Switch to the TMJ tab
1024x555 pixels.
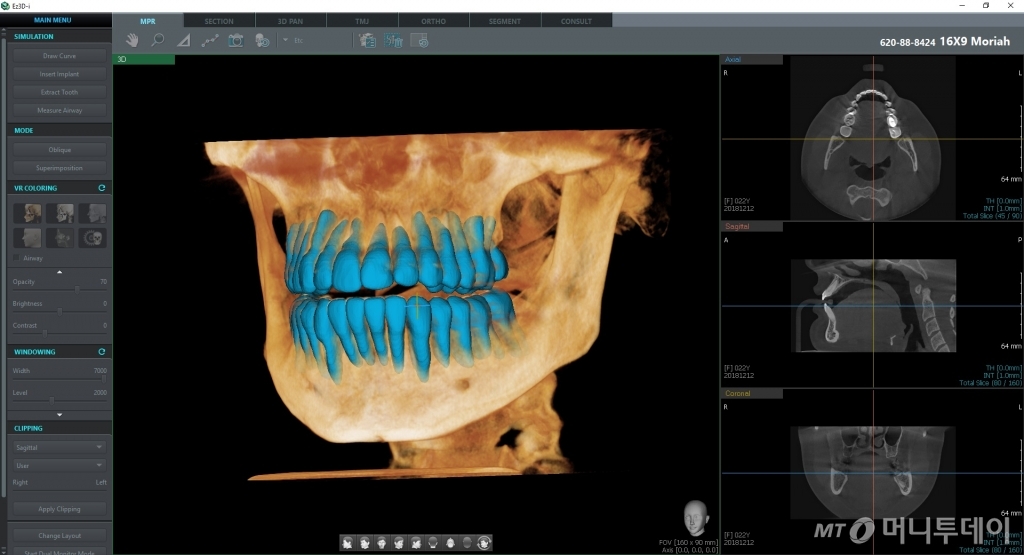tap(362, 21)
